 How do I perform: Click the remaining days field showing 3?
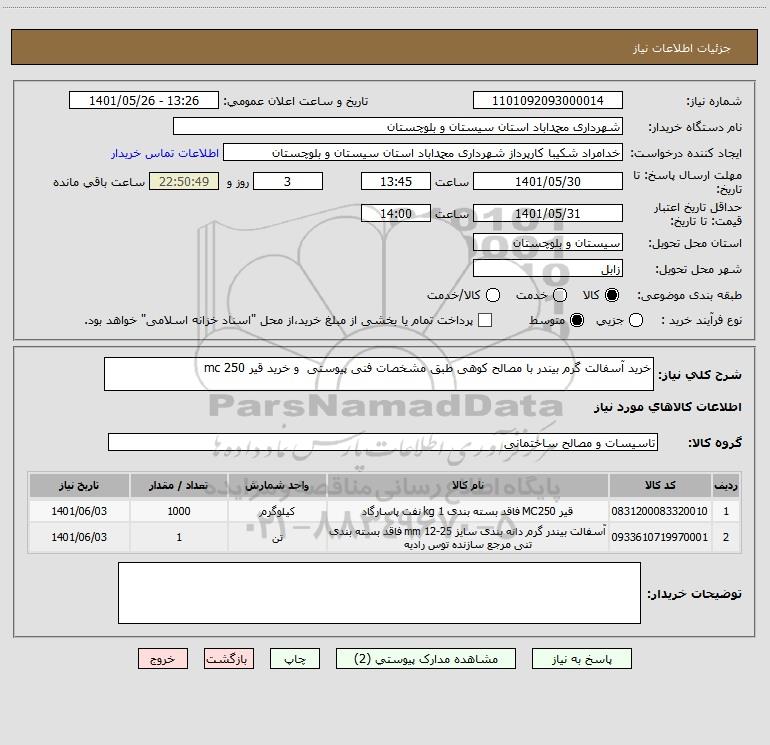[288, 181]
